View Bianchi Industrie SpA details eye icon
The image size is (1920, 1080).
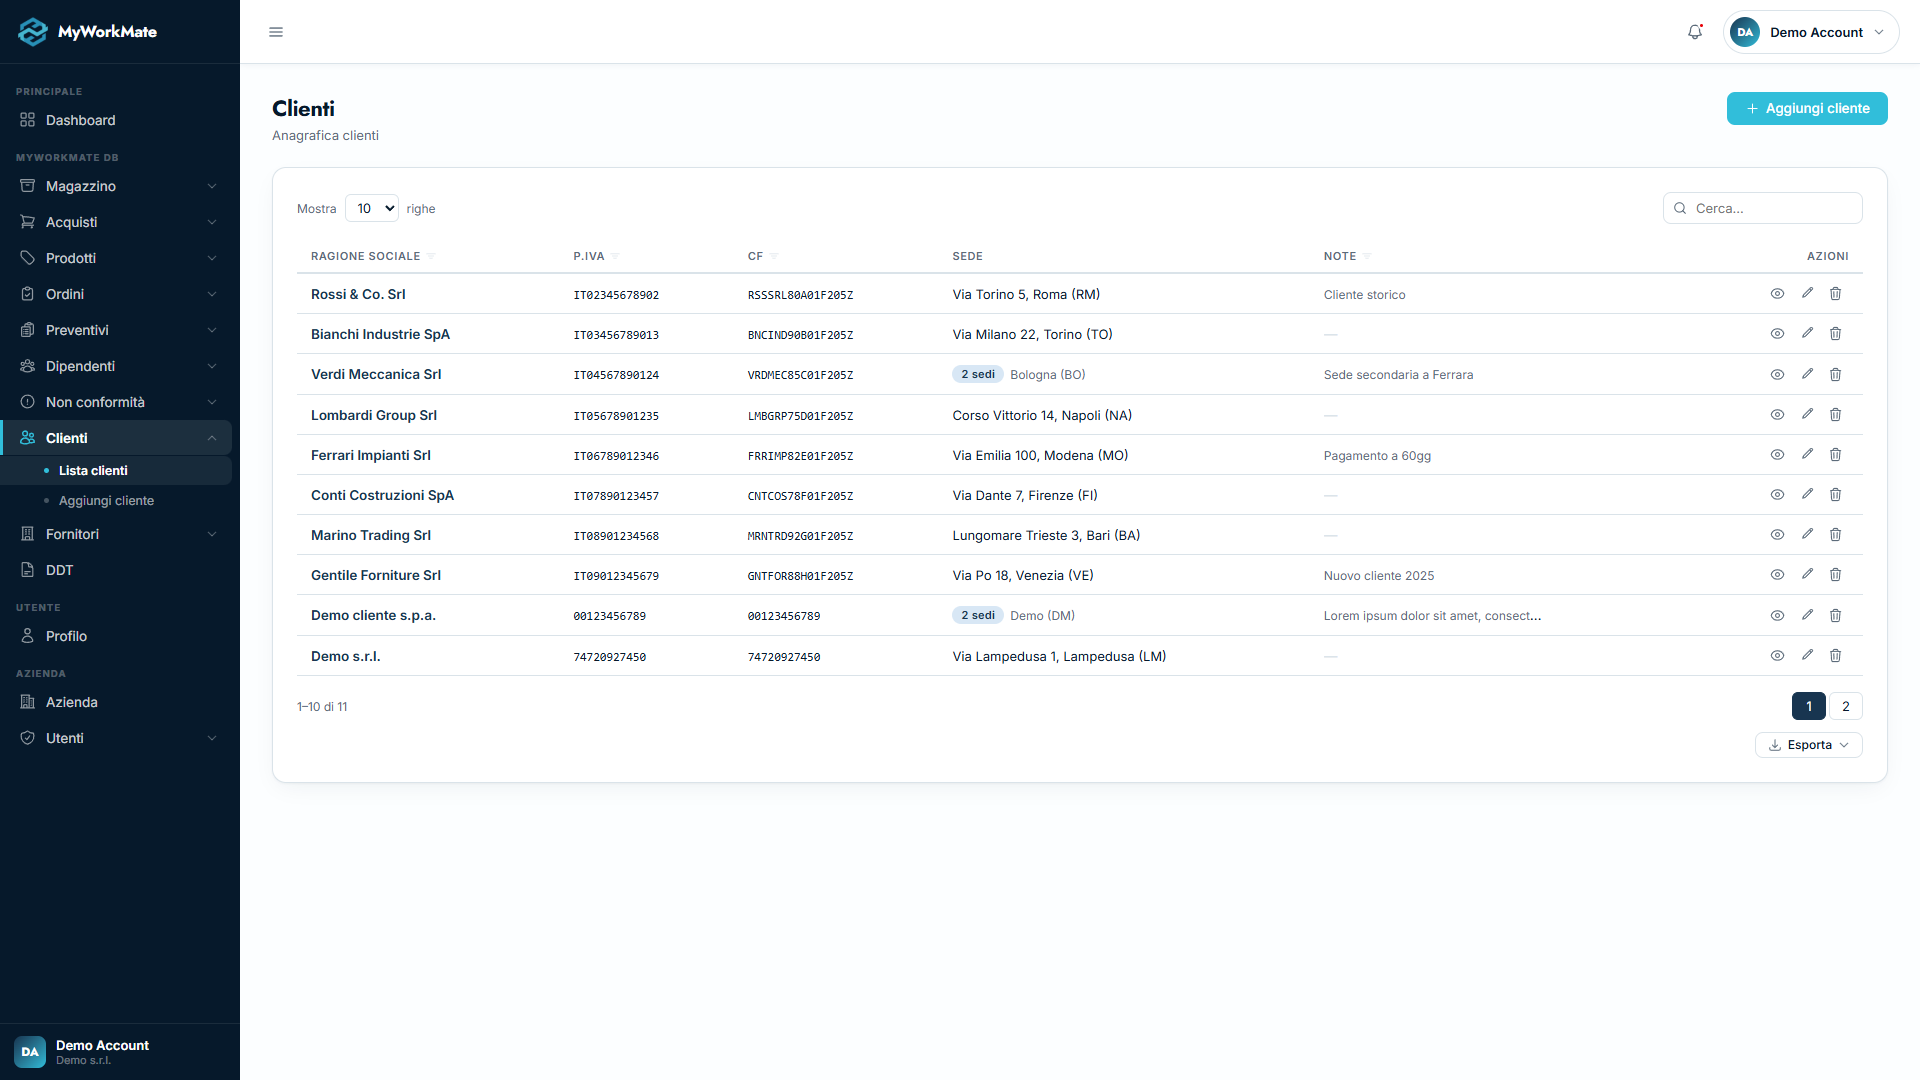click(x=1777, y=334)
